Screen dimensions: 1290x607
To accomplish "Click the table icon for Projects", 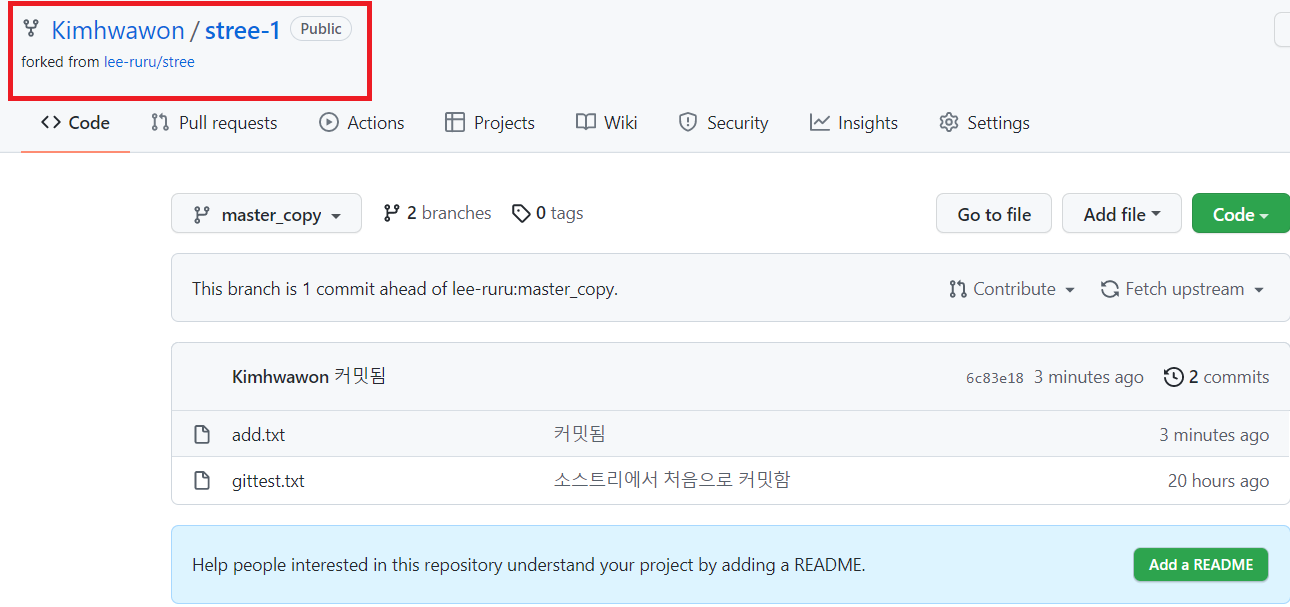I will 455,123.
